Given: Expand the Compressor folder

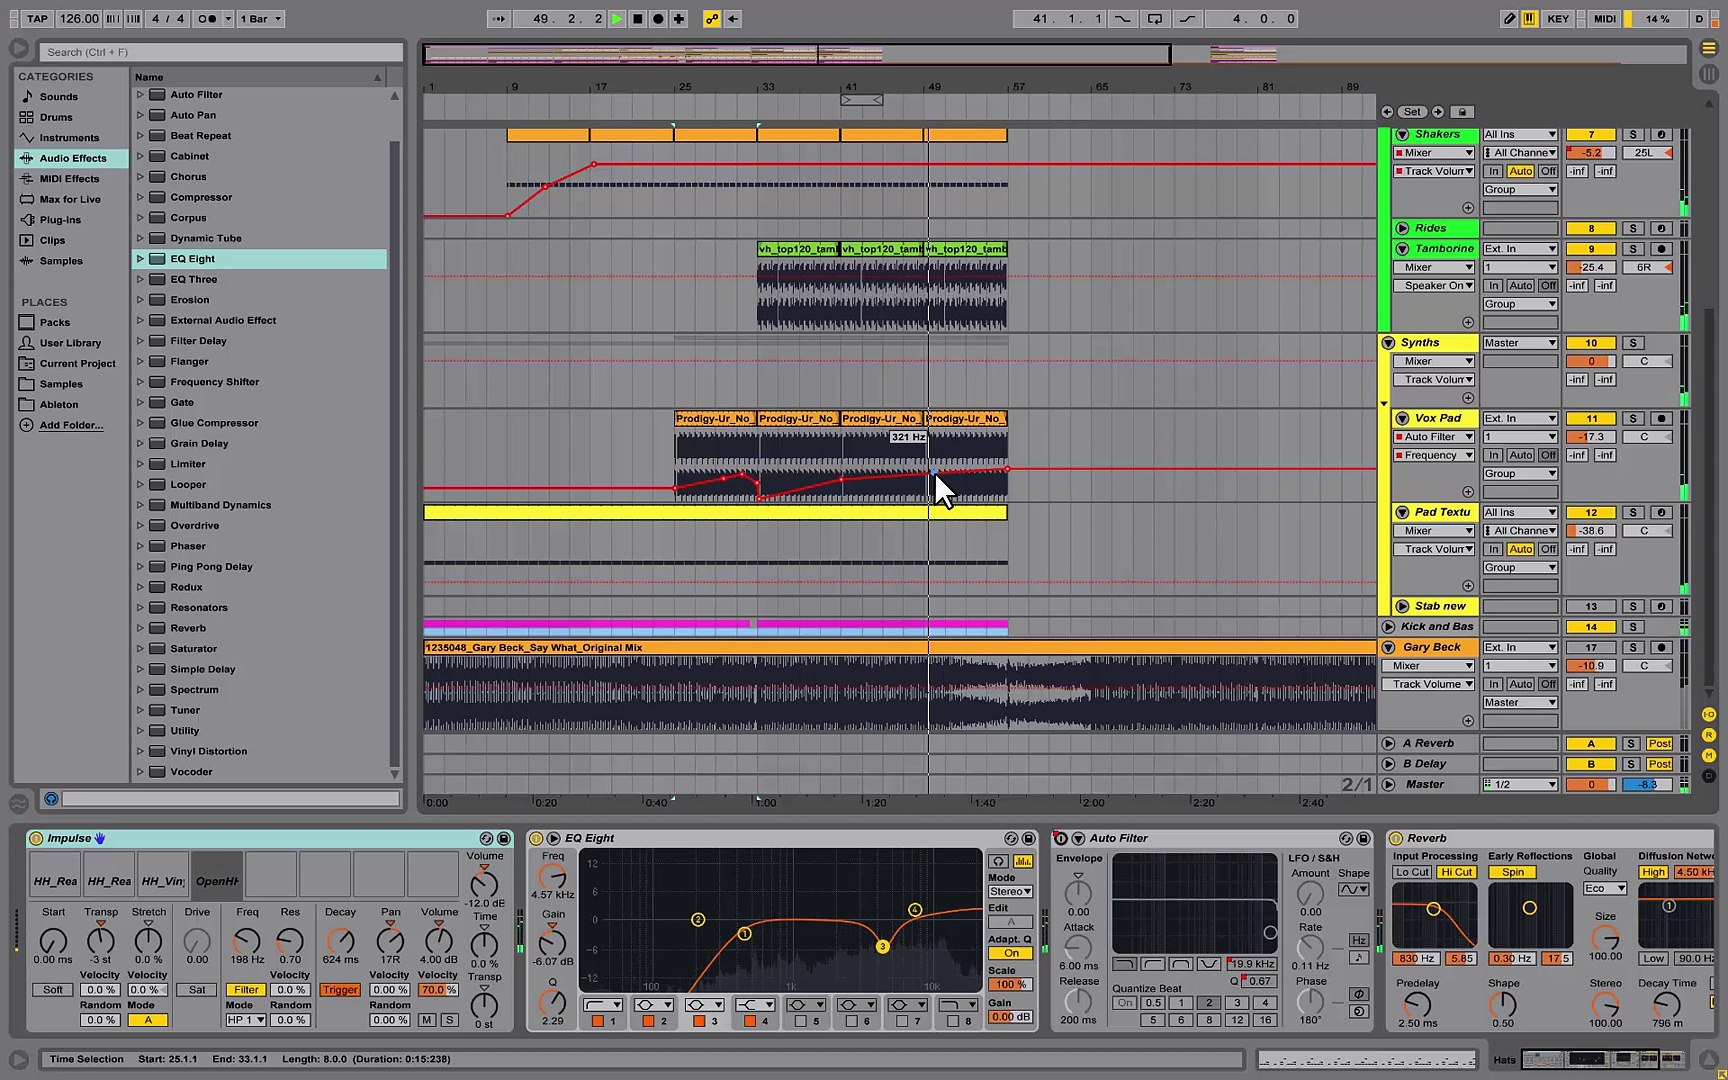Looking at the screenshot, I should (140, 197).
